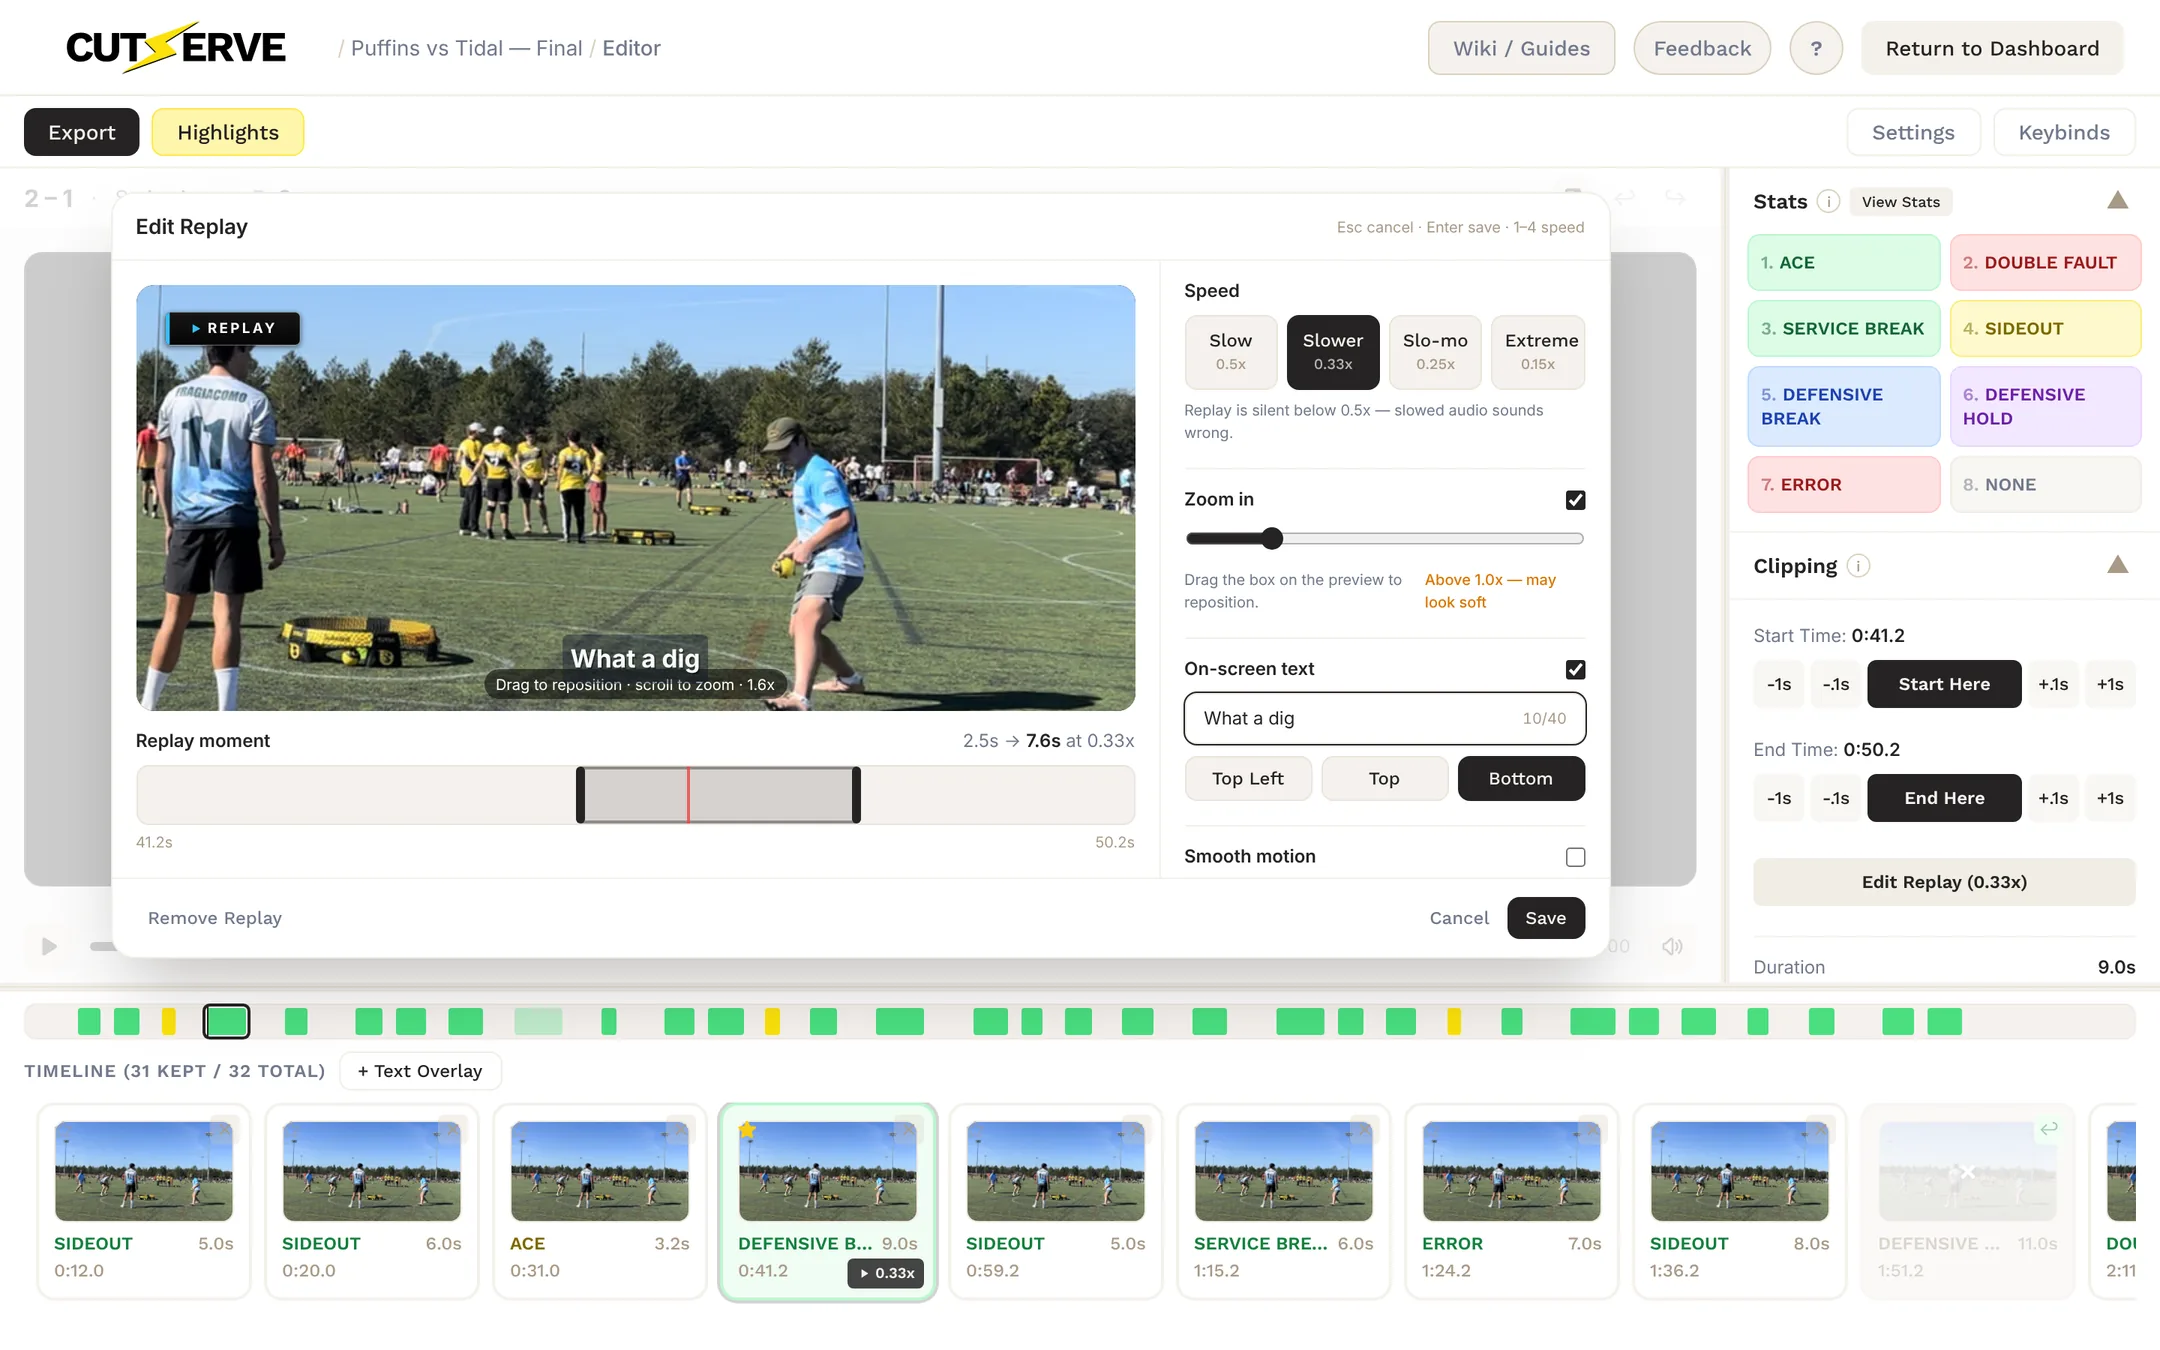Enable the Smooth motion checkbox

[1575, 857]
